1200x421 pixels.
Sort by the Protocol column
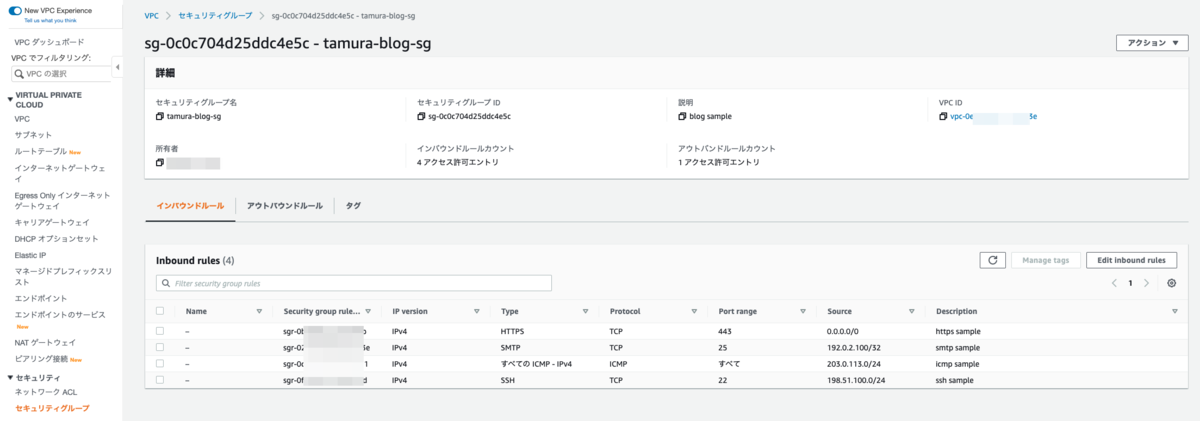(694, 312)
